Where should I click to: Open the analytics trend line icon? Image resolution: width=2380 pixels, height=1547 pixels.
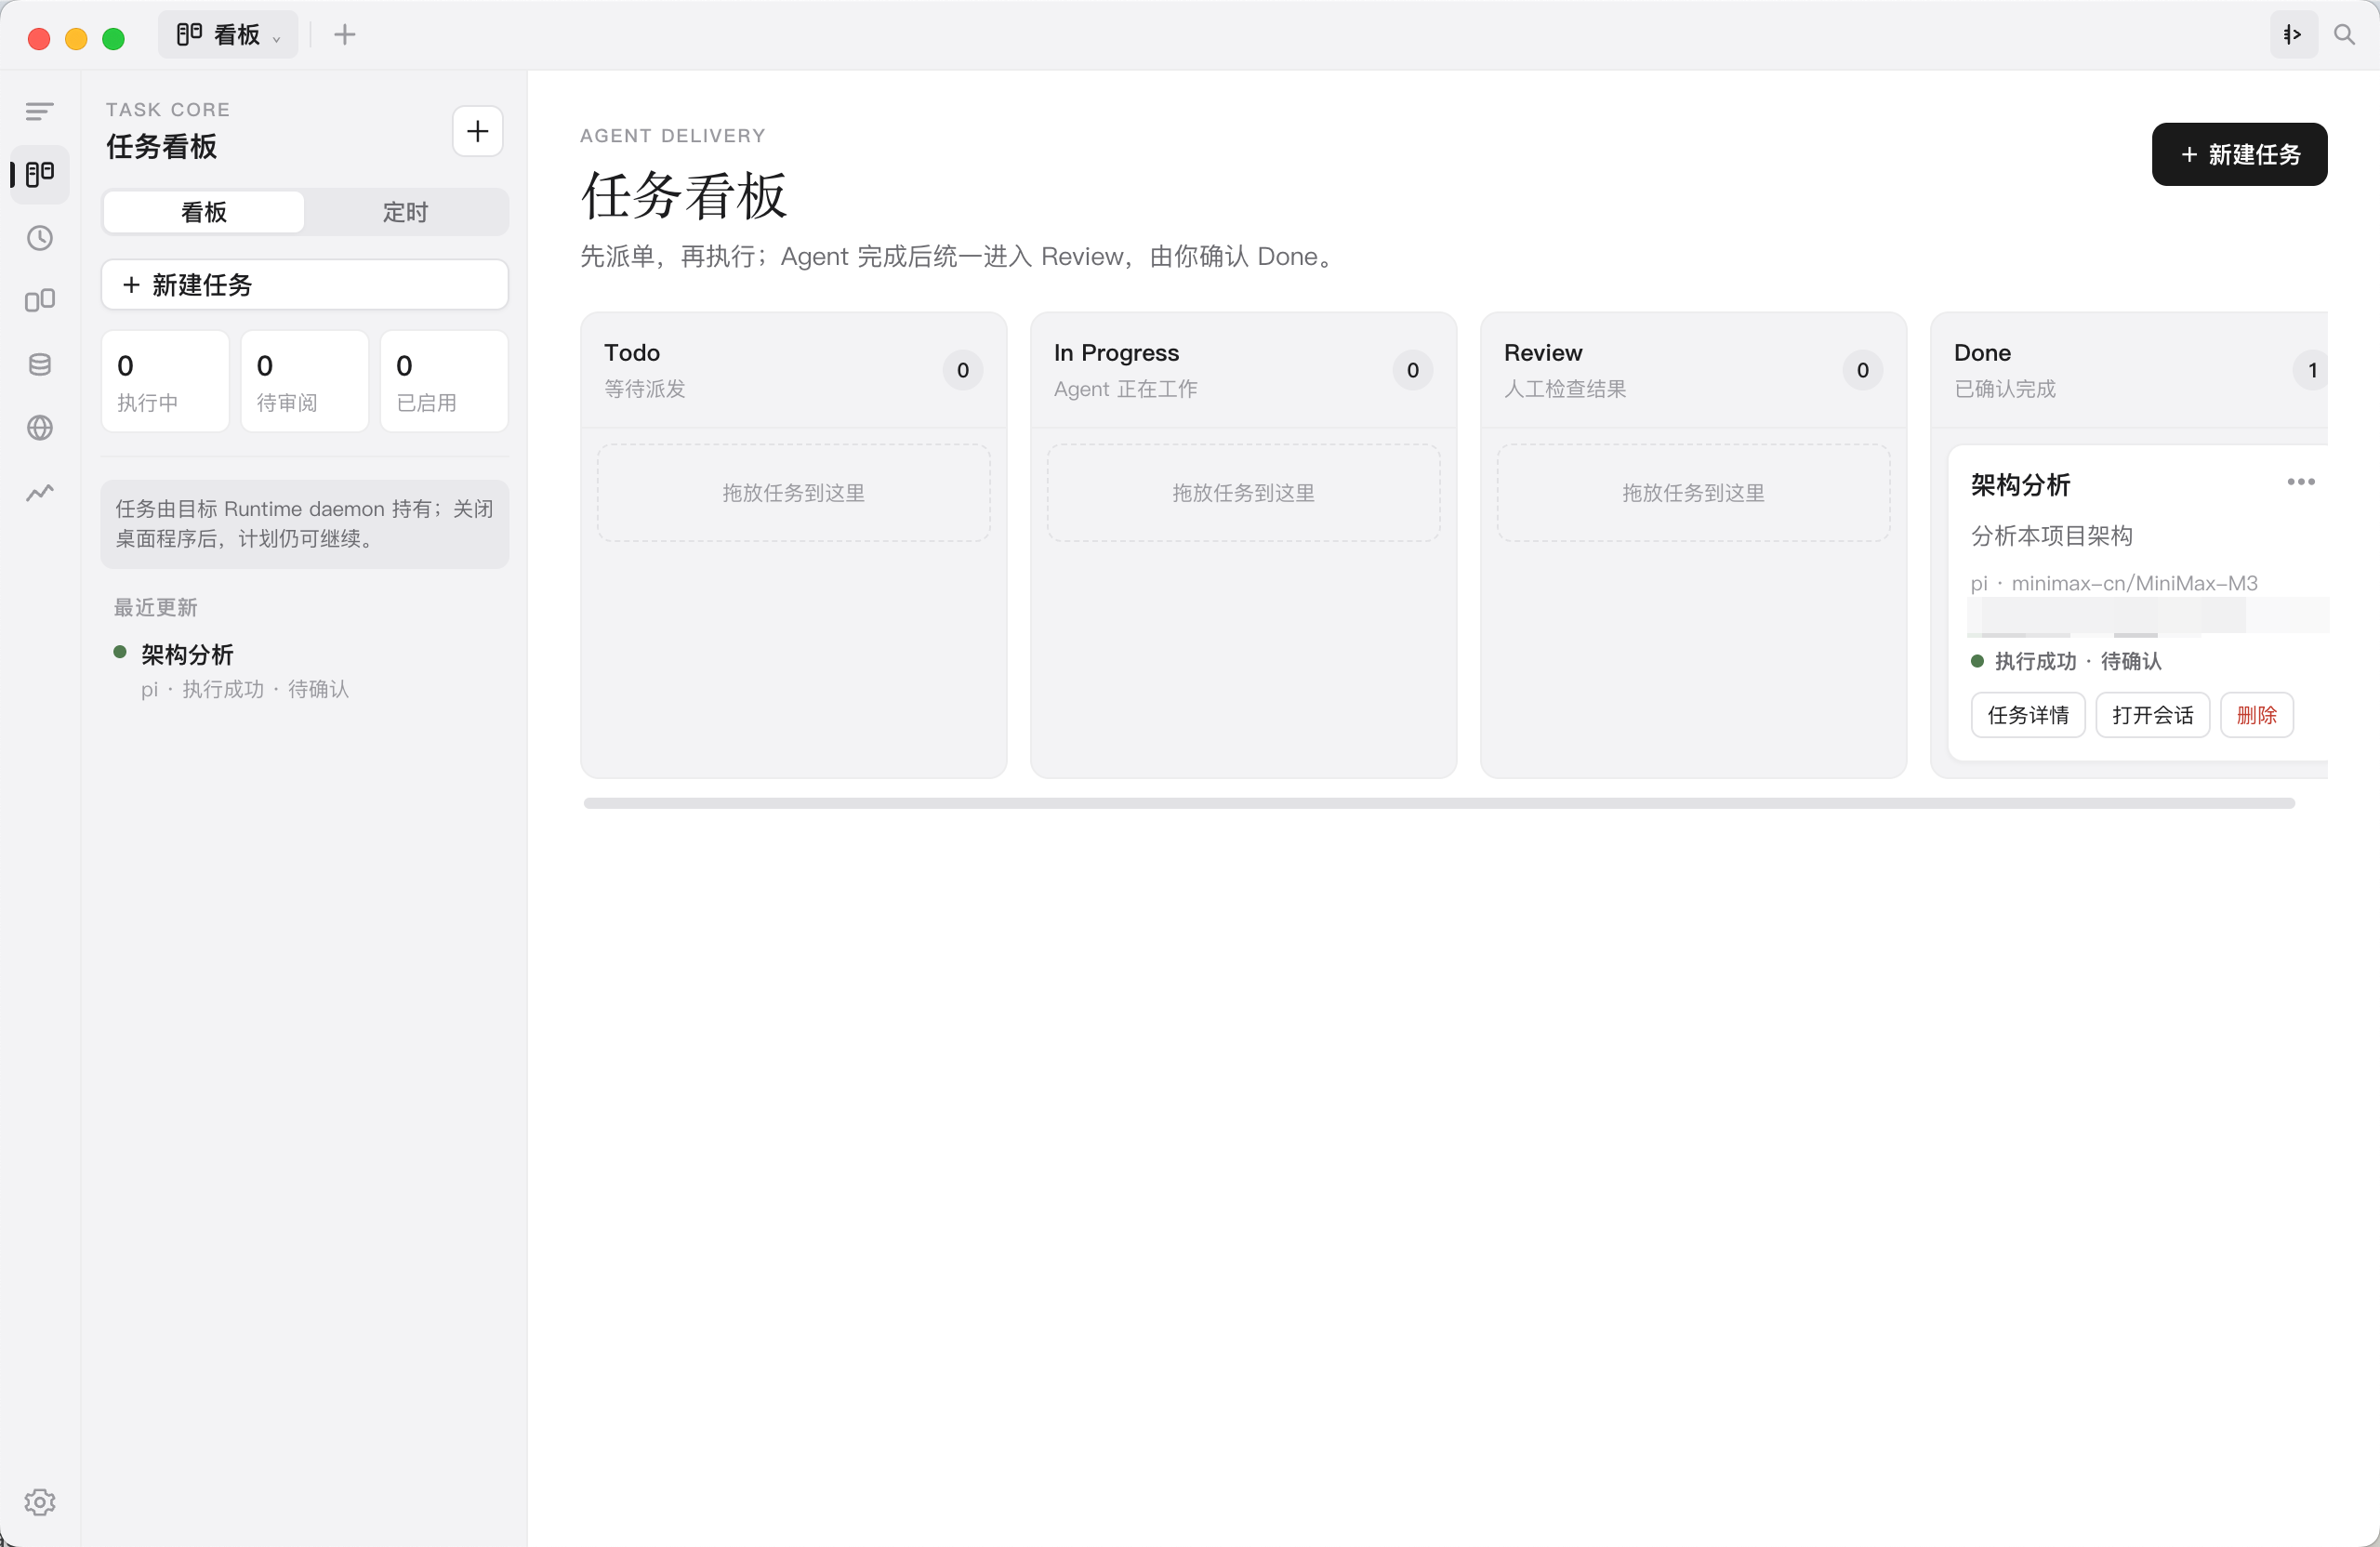pos(39,492)
